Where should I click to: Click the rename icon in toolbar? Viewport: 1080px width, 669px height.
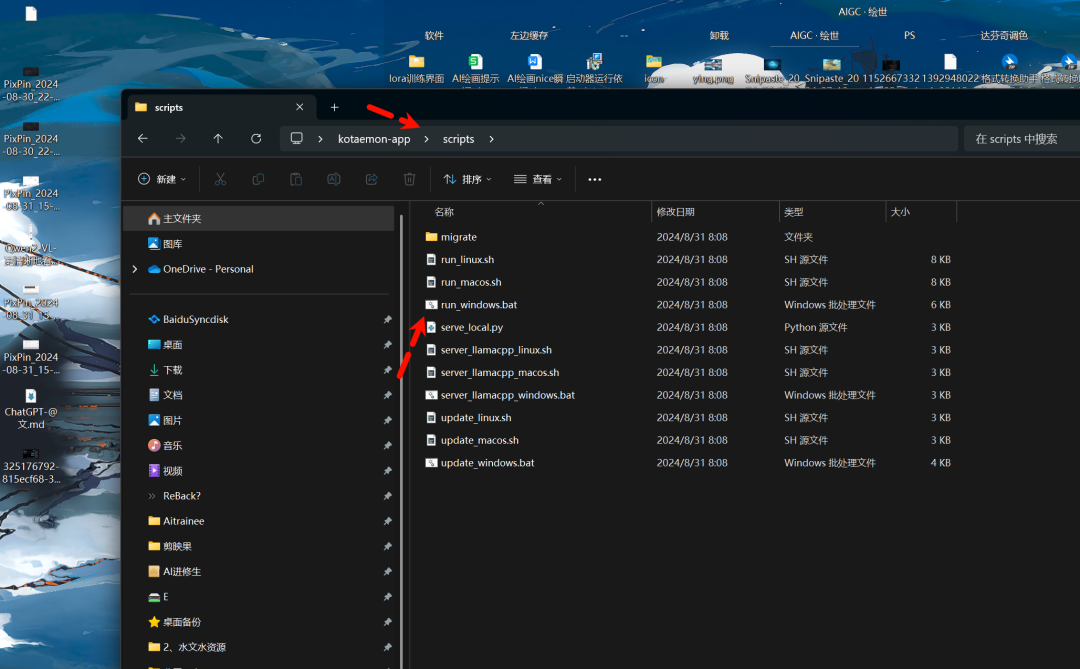click(334, 179)
